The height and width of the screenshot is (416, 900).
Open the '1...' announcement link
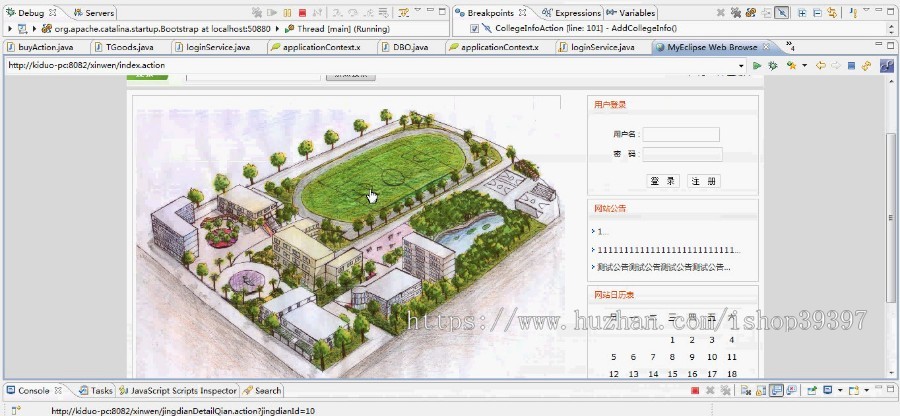pos(603,232)
